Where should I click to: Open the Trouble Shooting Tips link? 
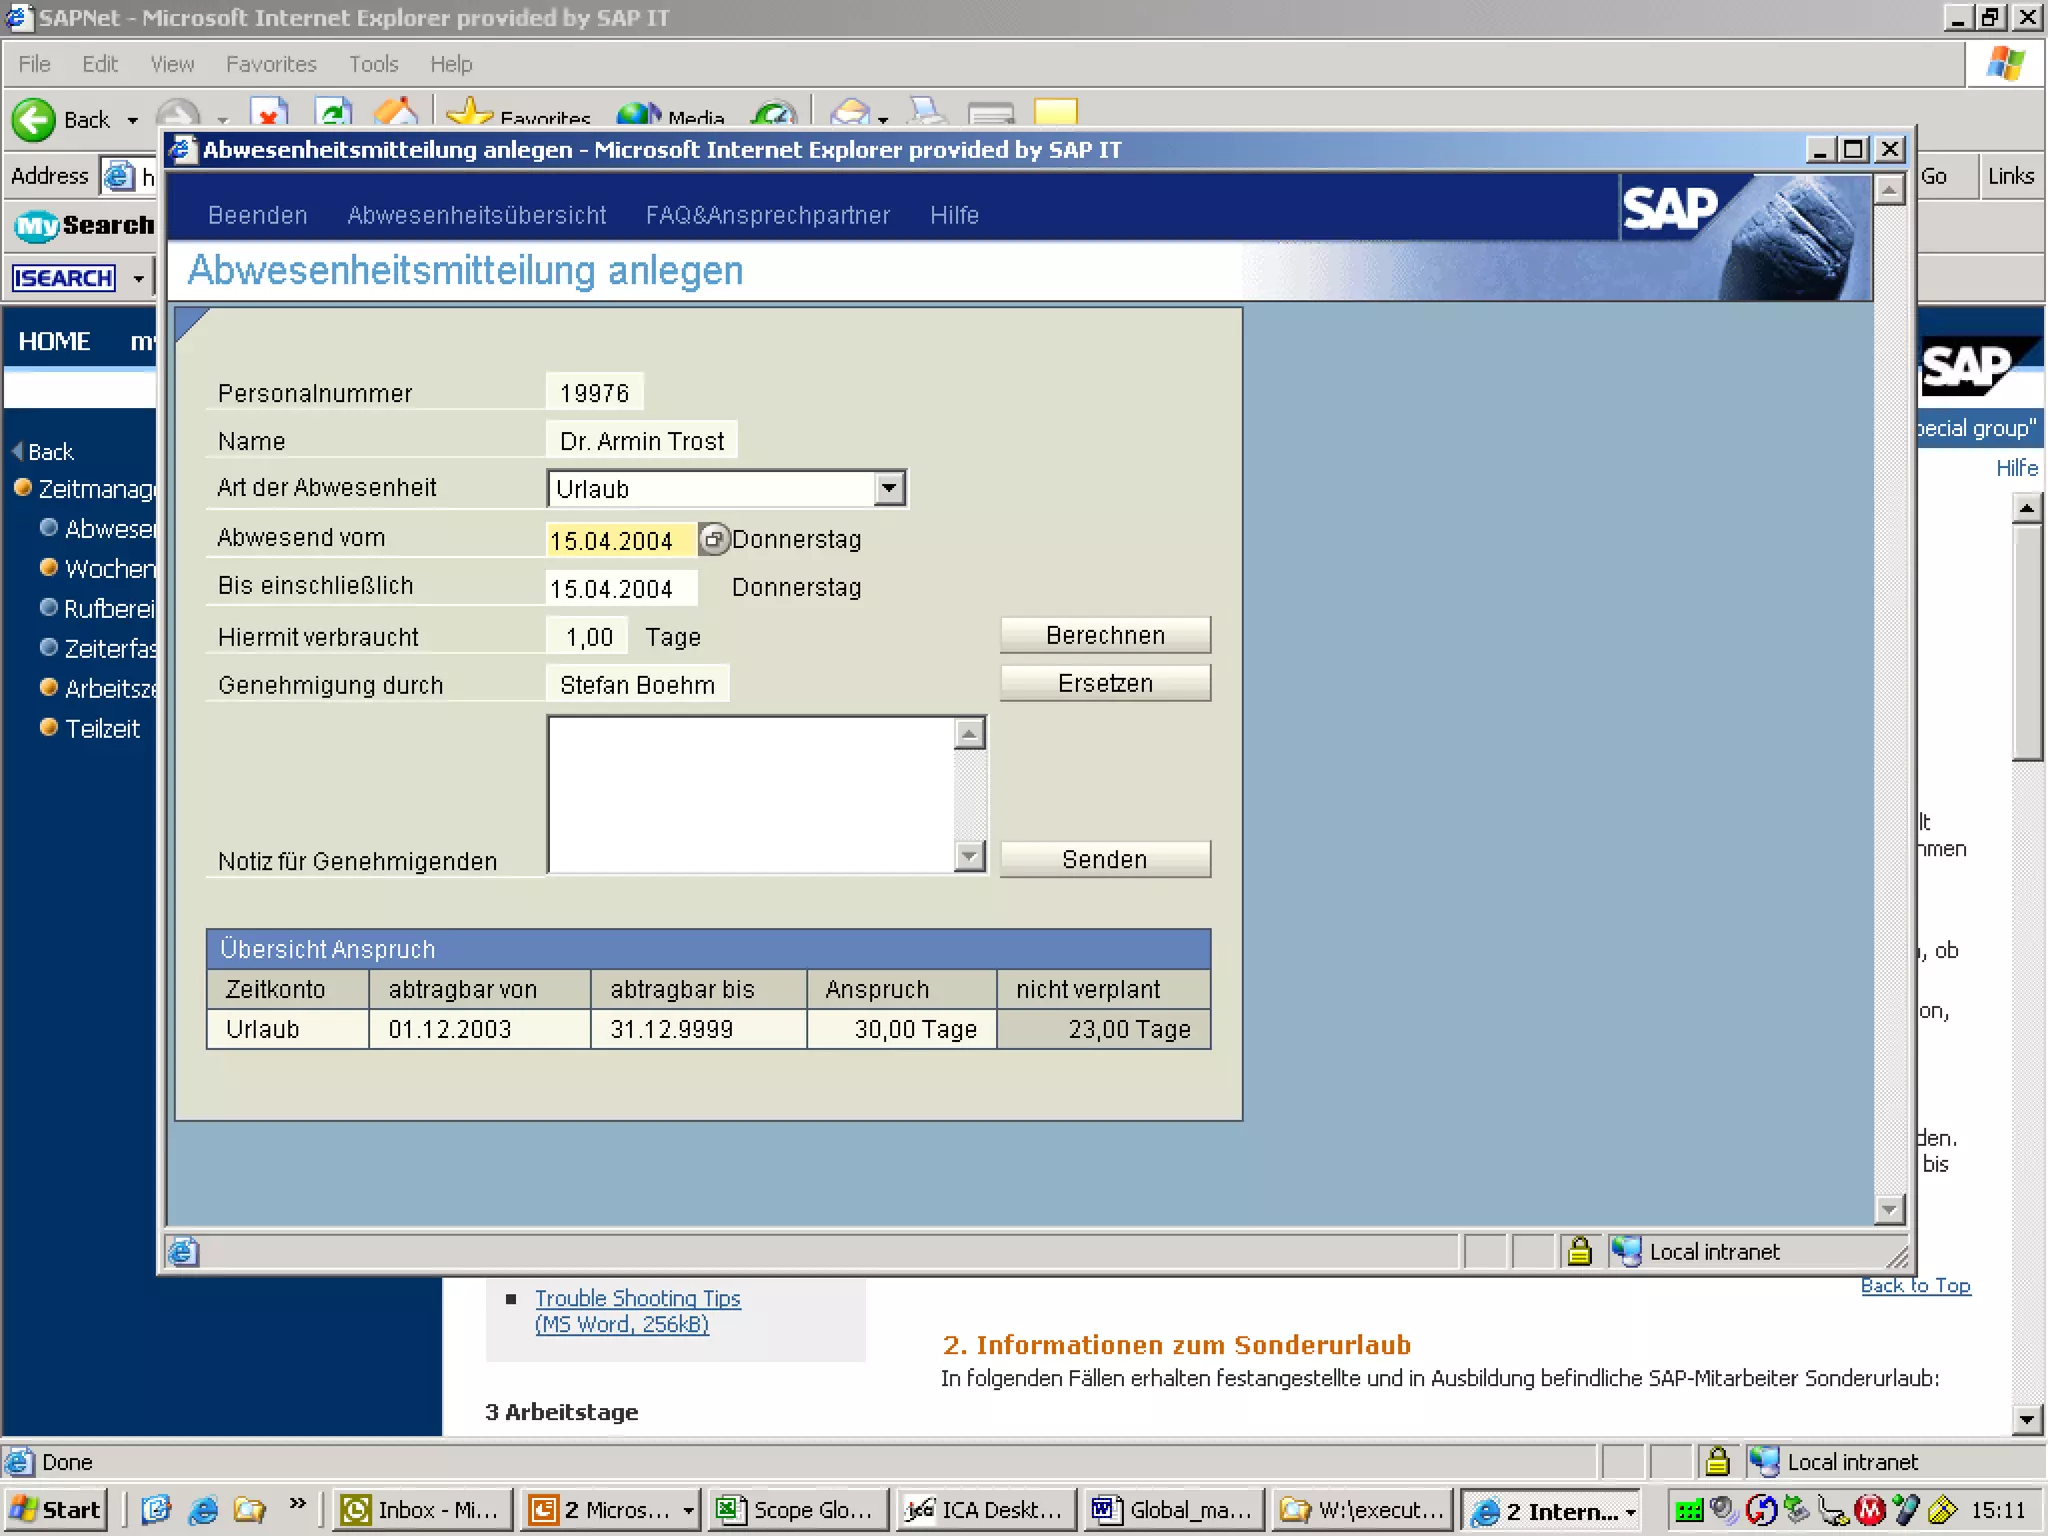coord(637,1310)
